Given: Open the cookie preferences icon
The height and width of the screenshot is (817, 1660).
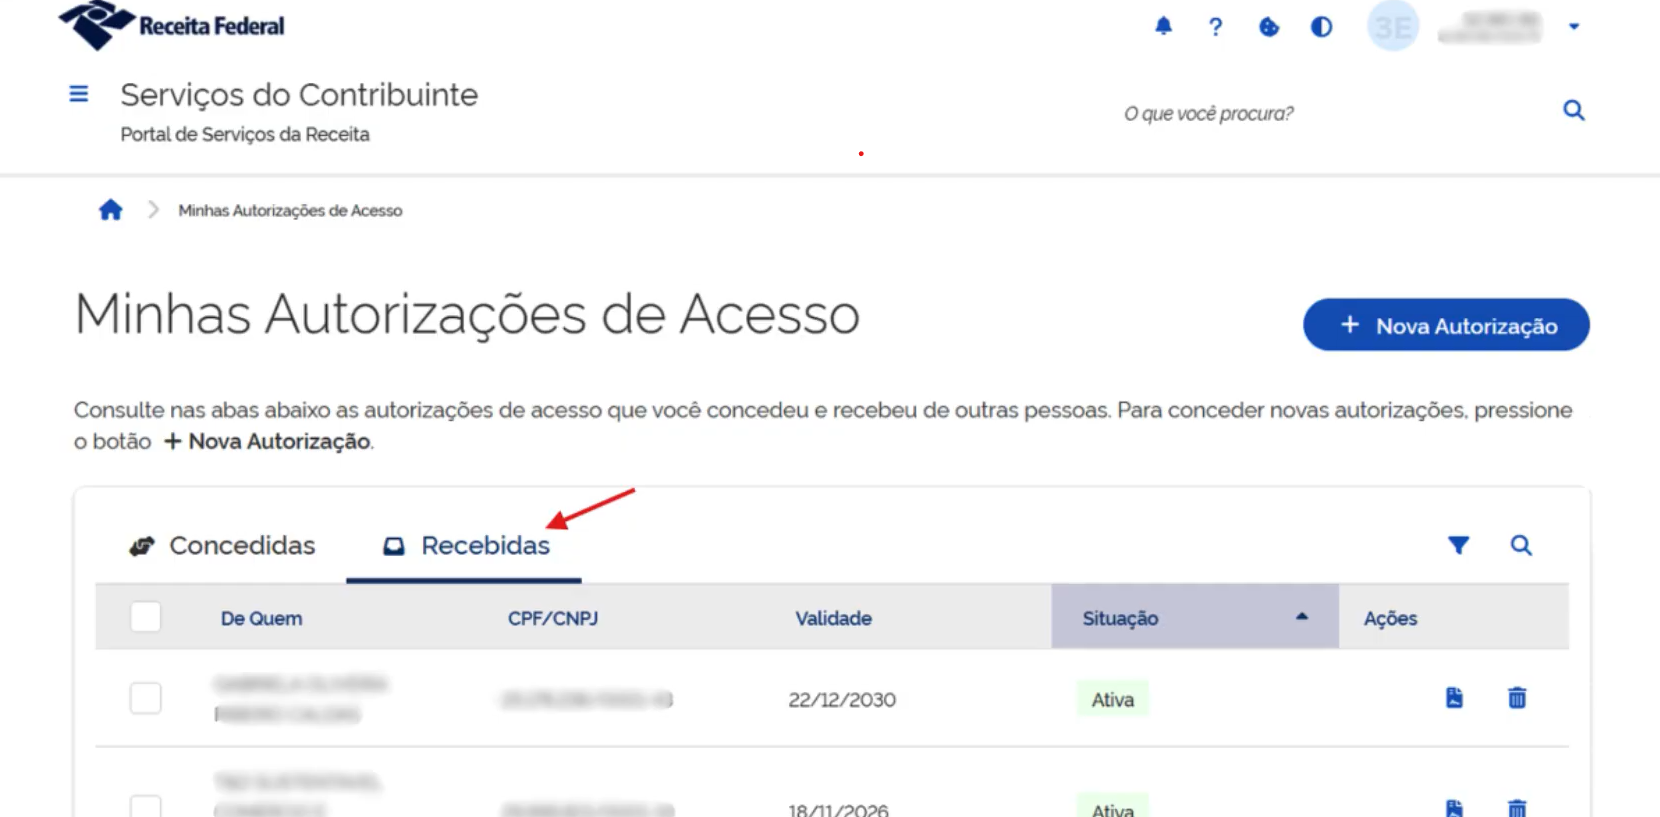Looking at the screenshot, I should point(1268,27).
